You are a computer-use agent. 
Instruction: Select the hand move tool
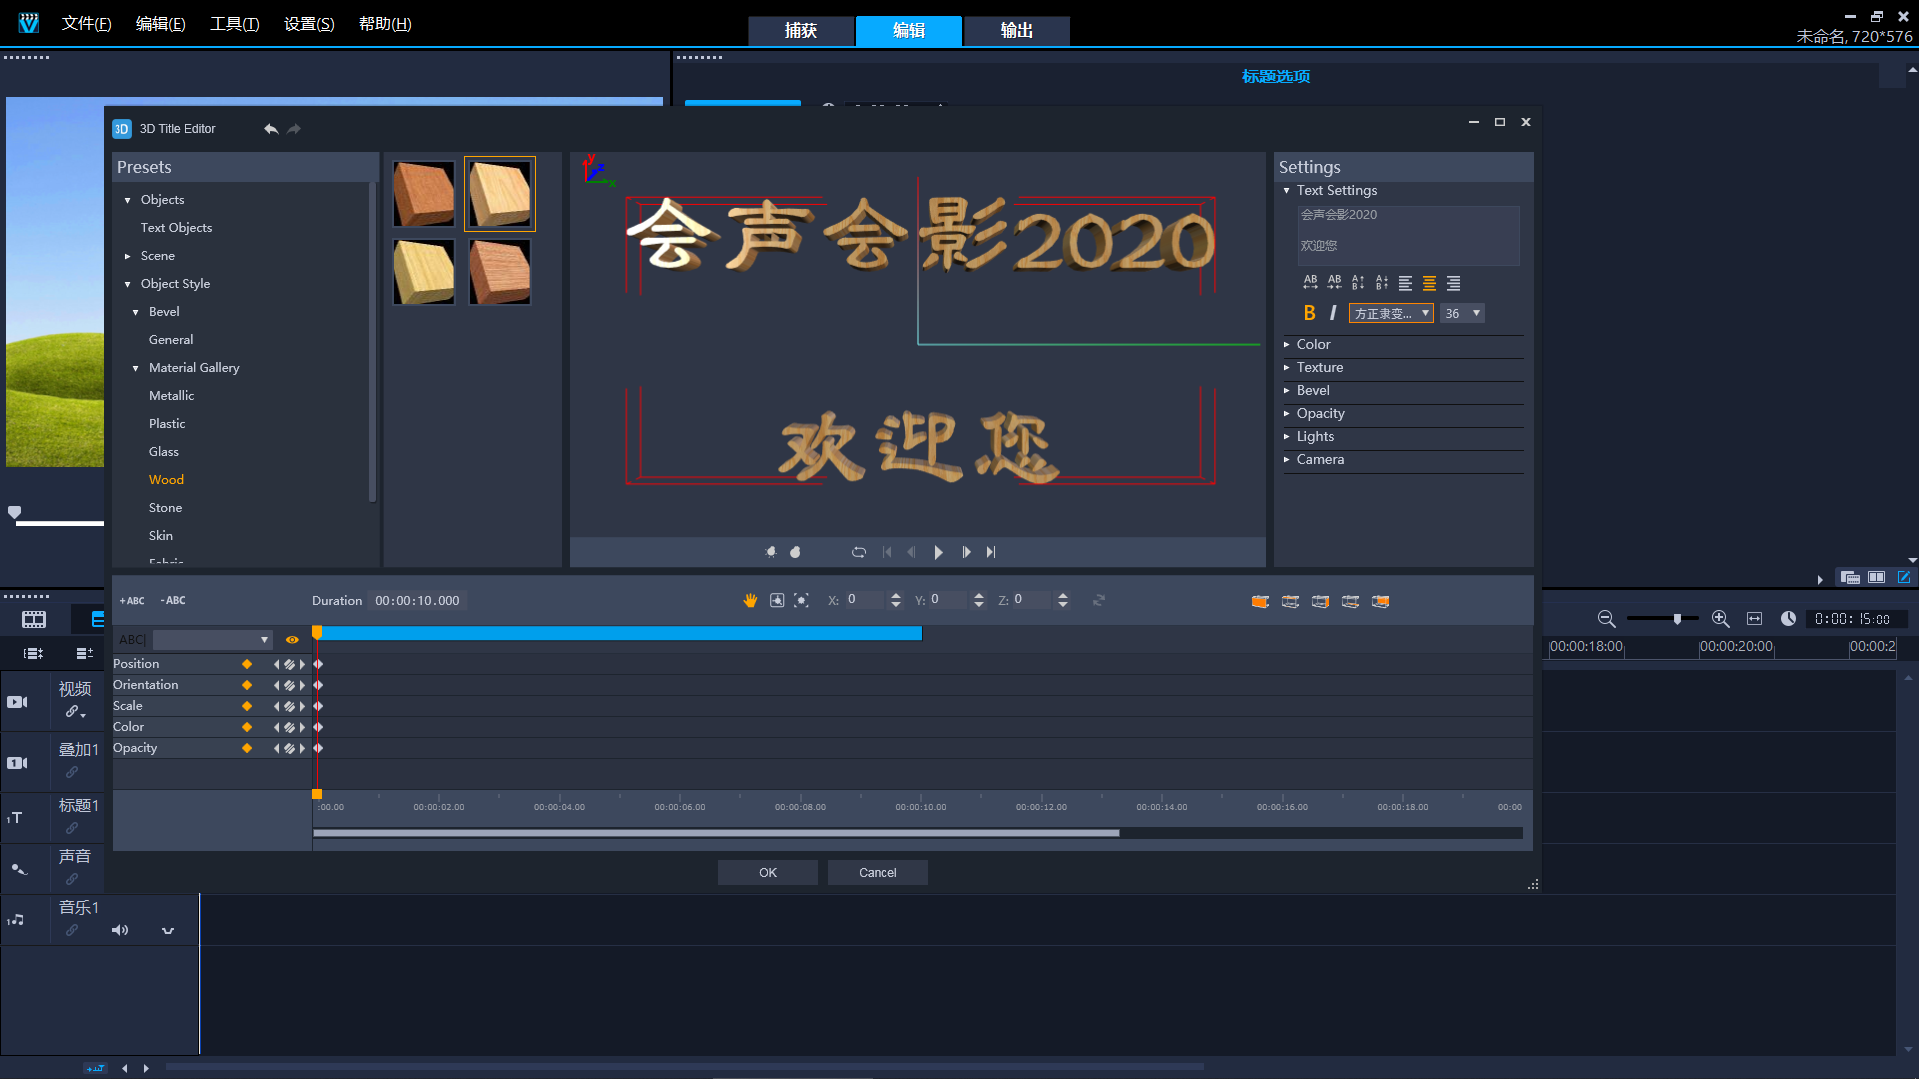[x=750, y=600]
